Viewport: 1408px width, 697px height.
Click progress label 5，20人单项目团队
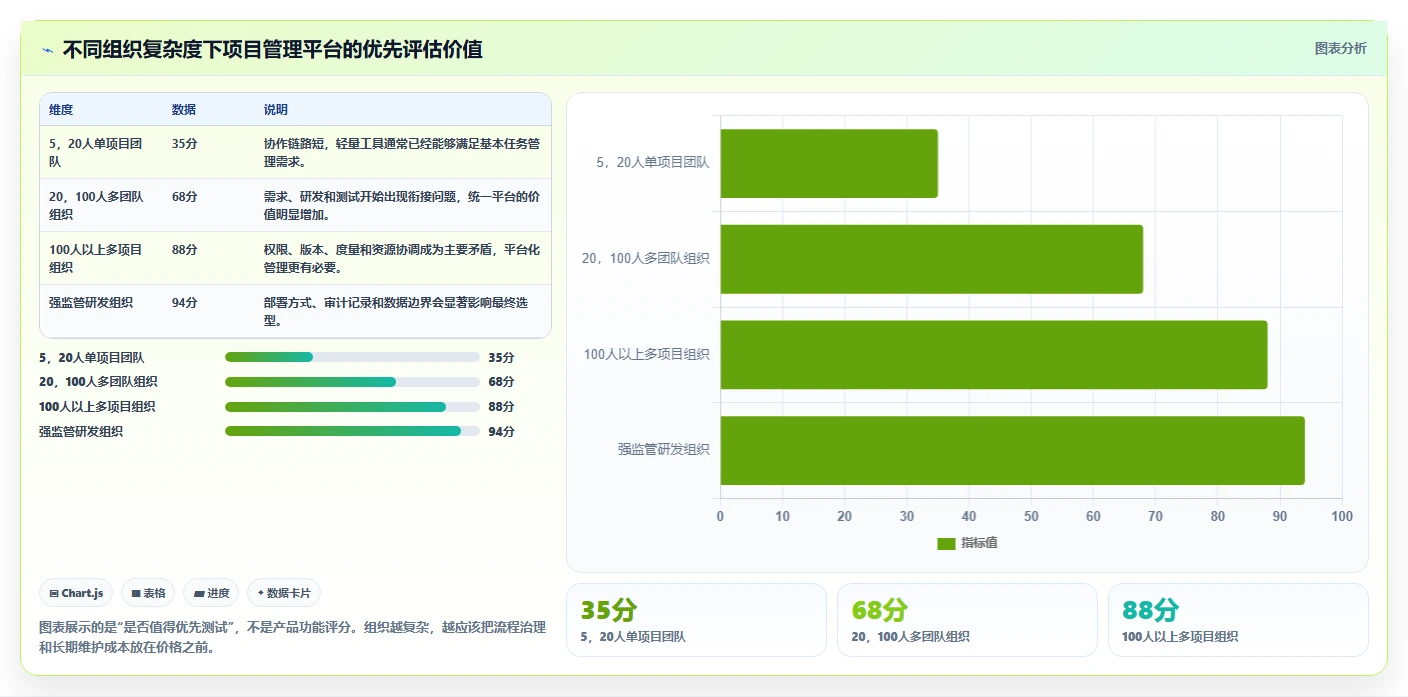[92, 357]
